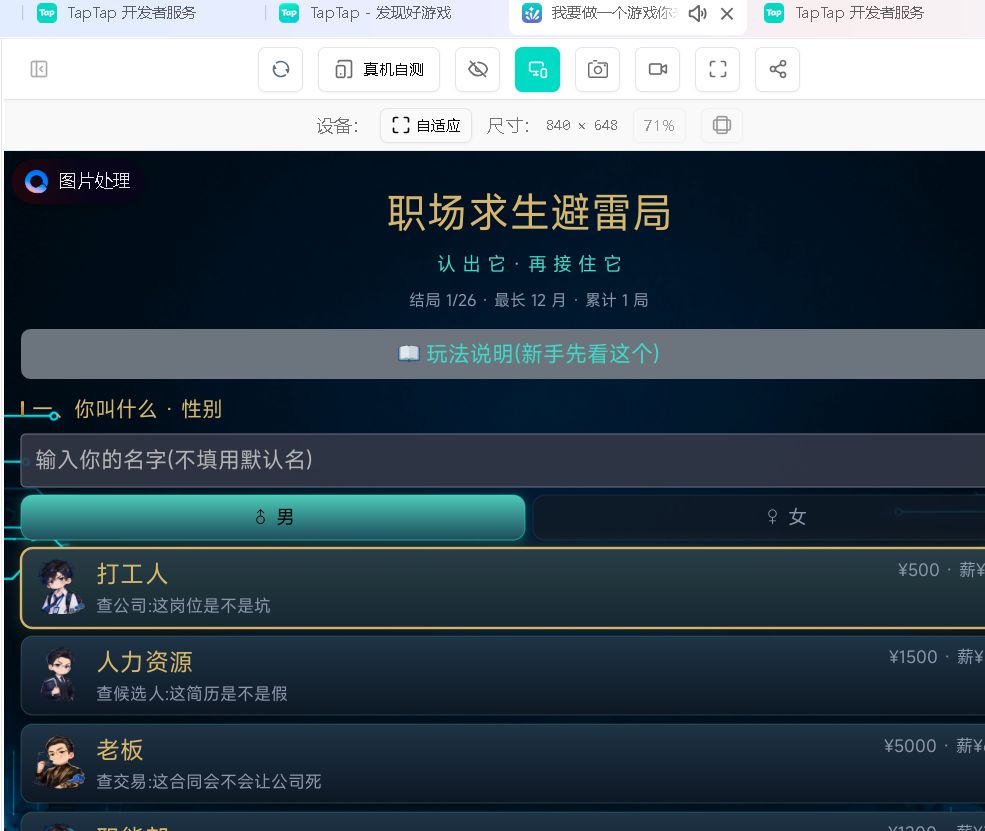
Task: Click the ¥500 price on 打工人
Action: (x=918, y=570)
